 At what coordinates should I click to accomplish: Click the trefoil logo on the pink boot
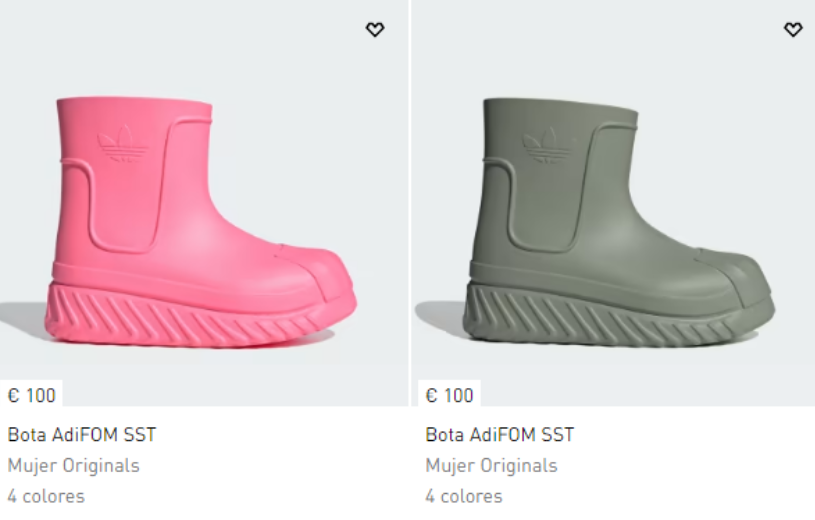pos(123,144)
